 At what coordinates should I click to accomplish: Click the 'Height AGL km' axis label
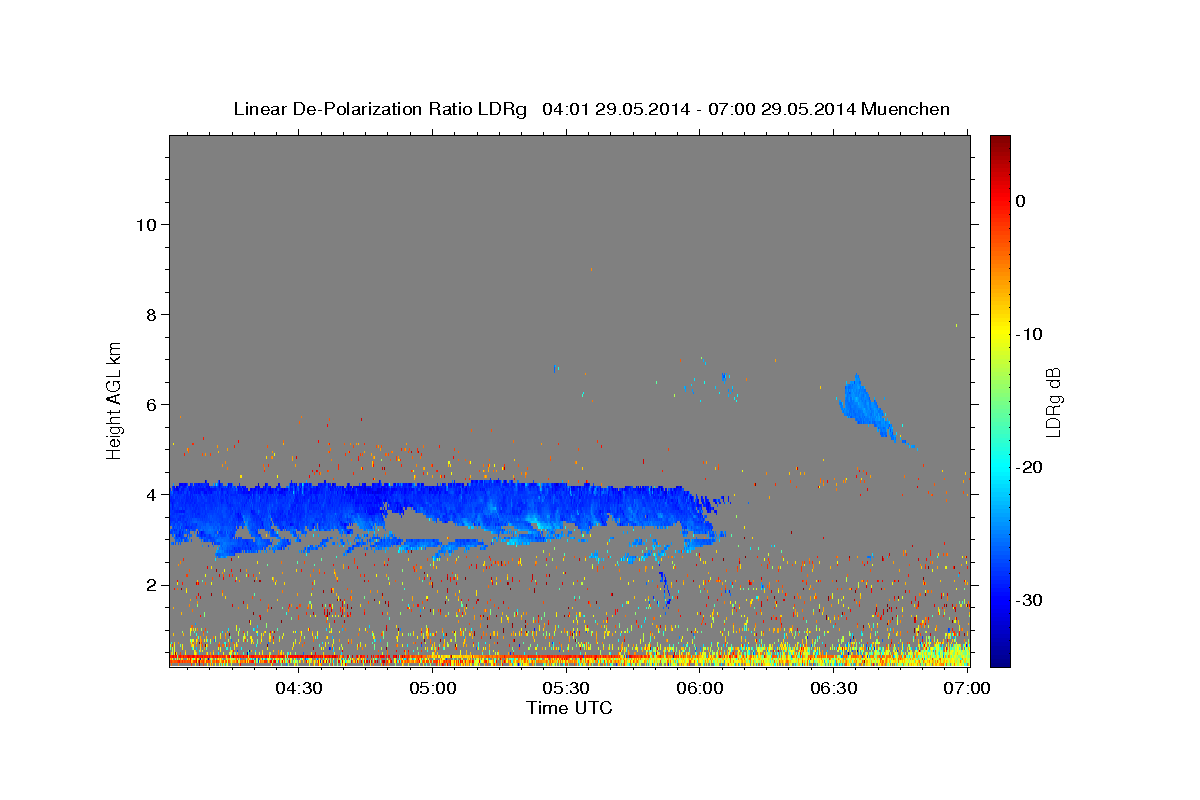tap(114, 399)
